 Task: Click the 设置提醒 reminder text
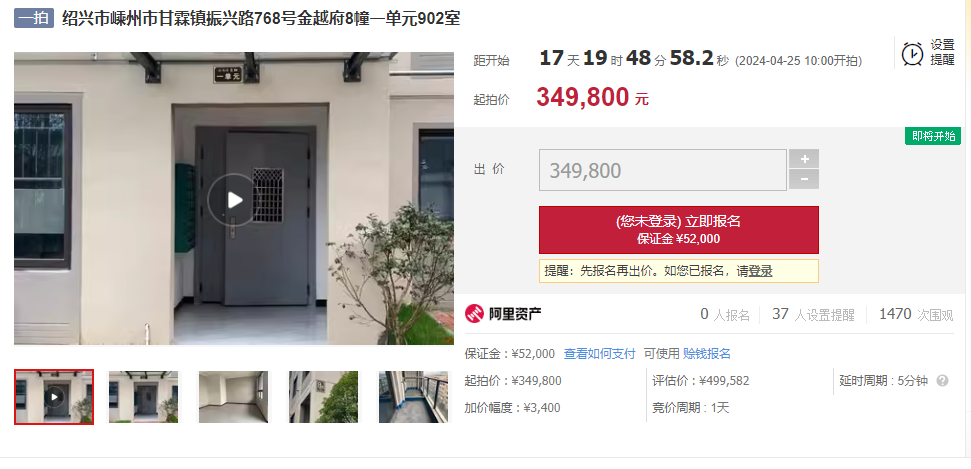tap(943, 53)
